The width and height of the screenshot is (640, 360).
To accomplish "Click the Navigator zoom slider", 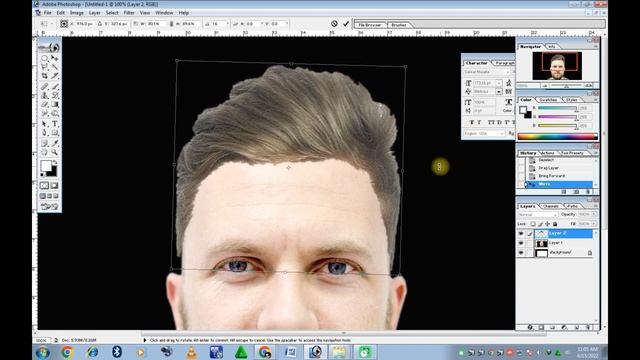I will coord(566,86).
